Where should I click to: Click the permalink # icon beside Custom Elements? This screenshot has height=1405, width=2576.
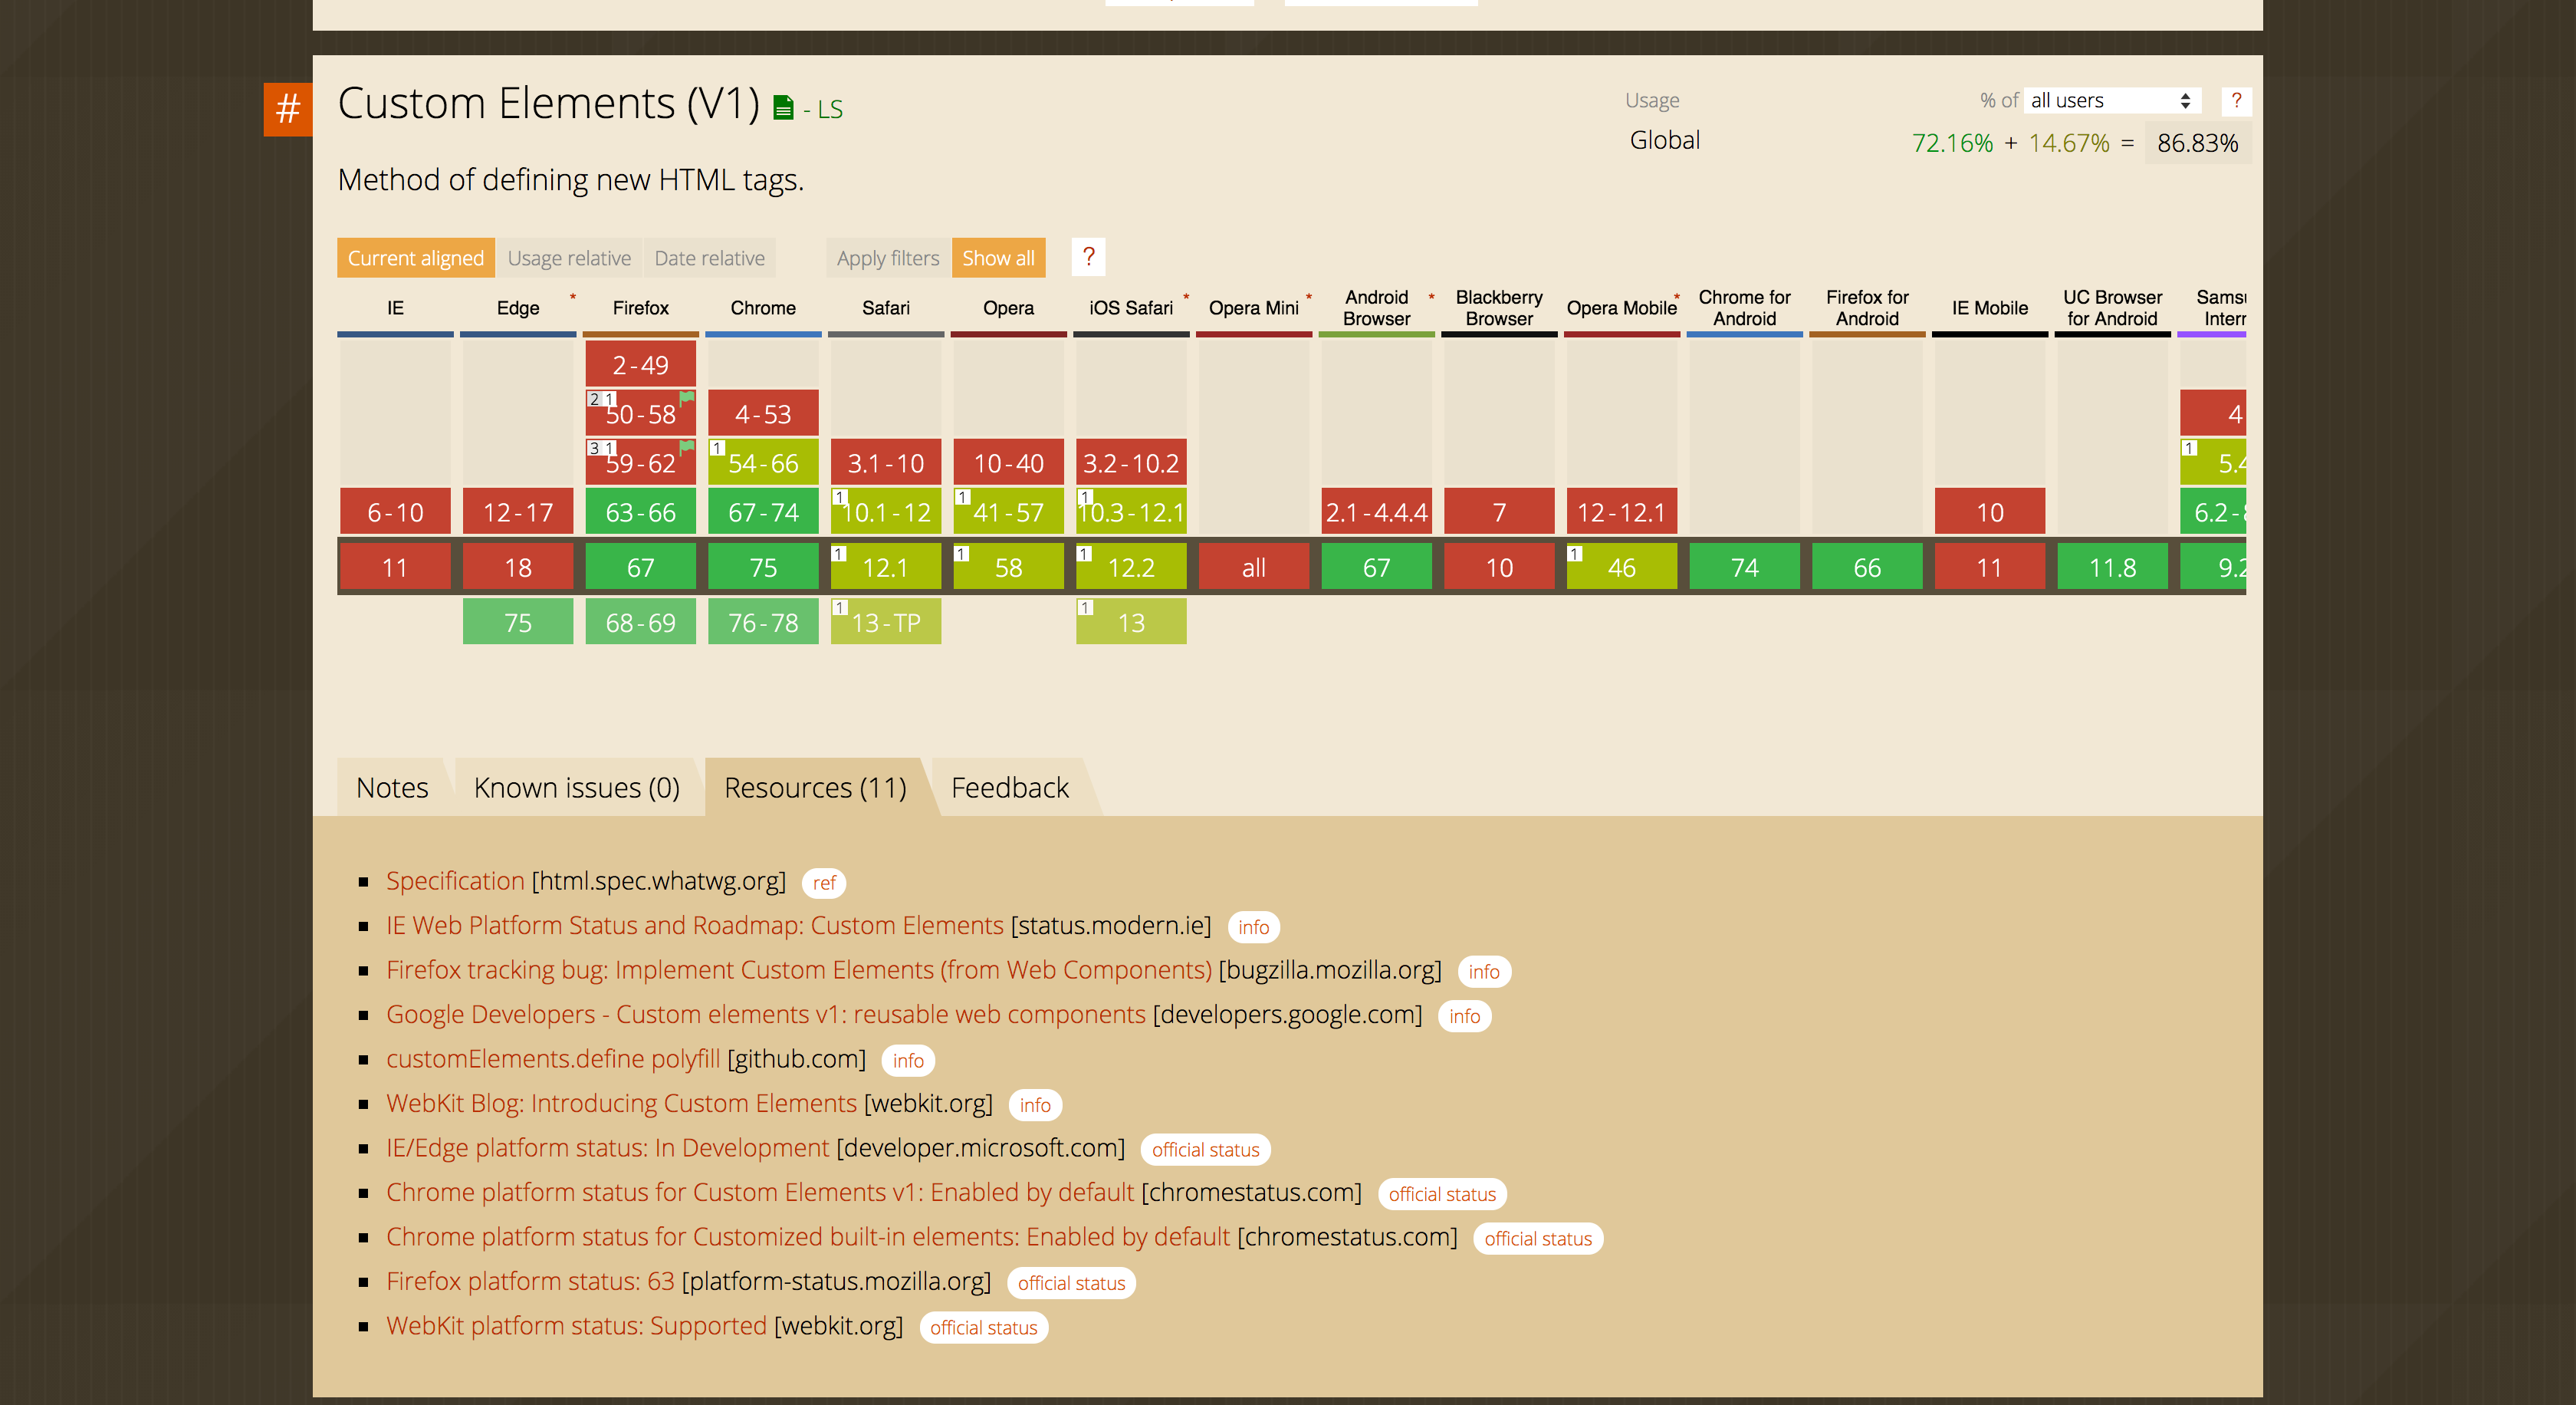[288, 109]
